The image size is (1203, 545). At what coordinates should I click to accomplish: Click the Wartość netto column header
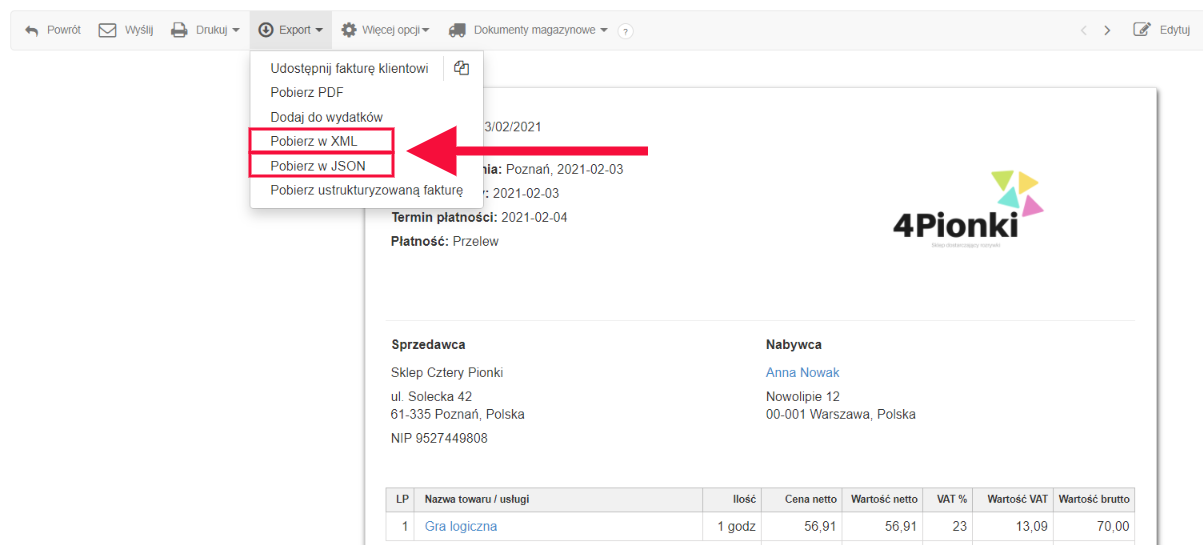click(x=884, y=499)
